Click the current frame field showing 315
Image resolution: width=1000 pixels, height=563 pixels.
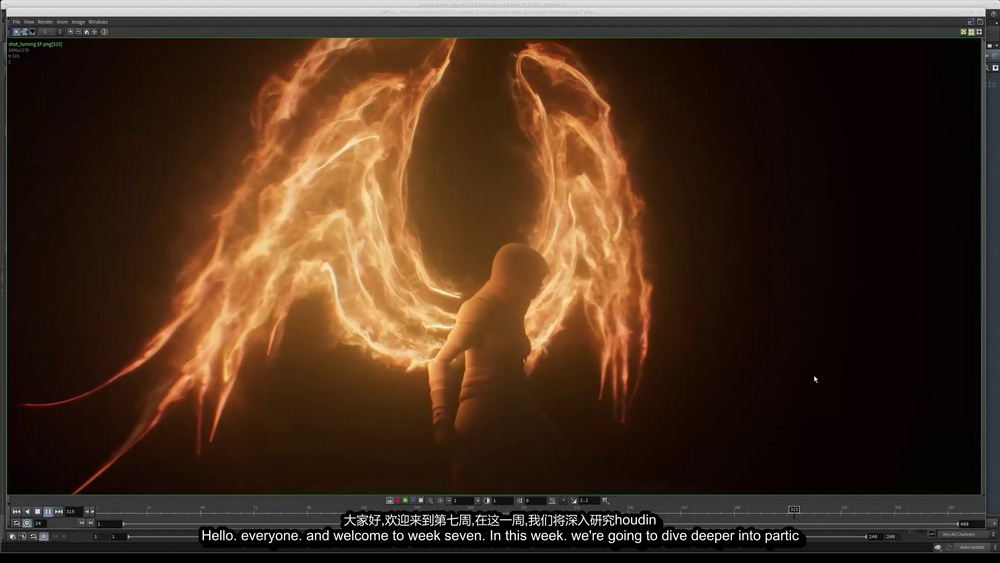(75, 512)
